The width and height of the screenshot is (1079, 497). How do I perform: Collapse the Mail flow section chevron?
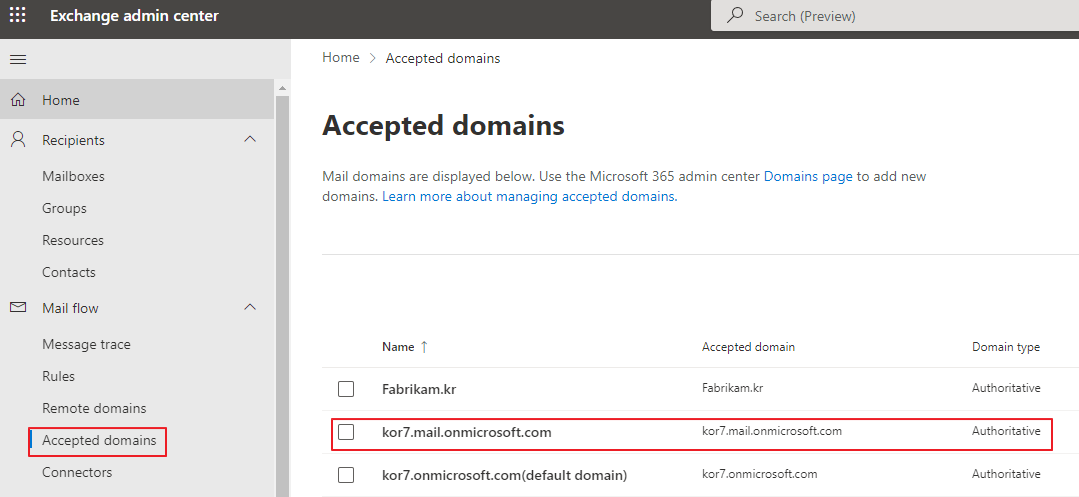tap(250, 307)
